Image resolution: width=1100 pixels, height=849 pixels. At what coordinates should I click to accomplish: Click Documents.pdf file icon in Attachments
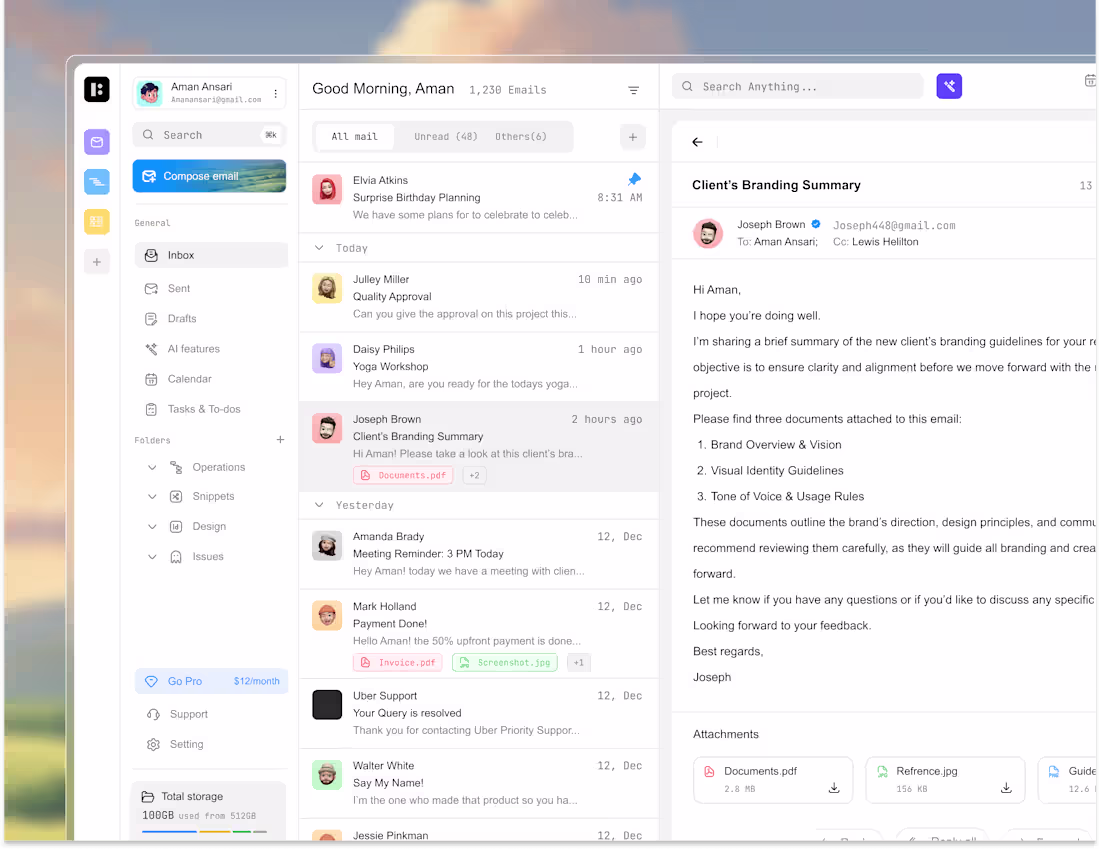(709, 772)
